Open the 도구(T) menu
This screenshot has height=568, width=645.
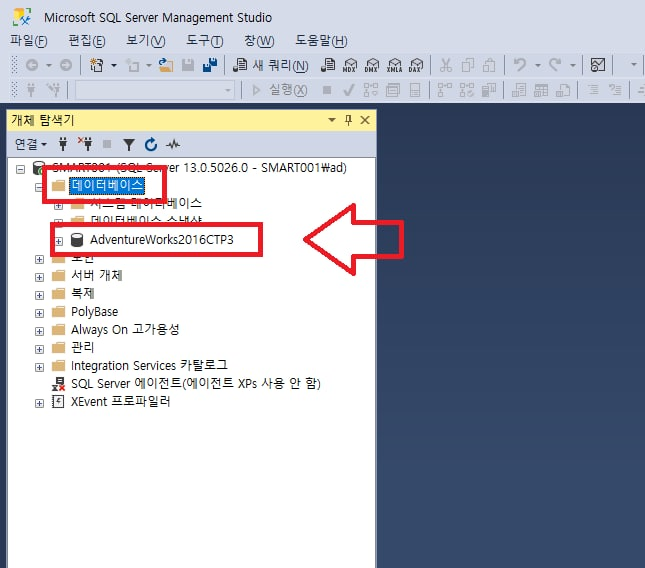click(x=204, y=41)
